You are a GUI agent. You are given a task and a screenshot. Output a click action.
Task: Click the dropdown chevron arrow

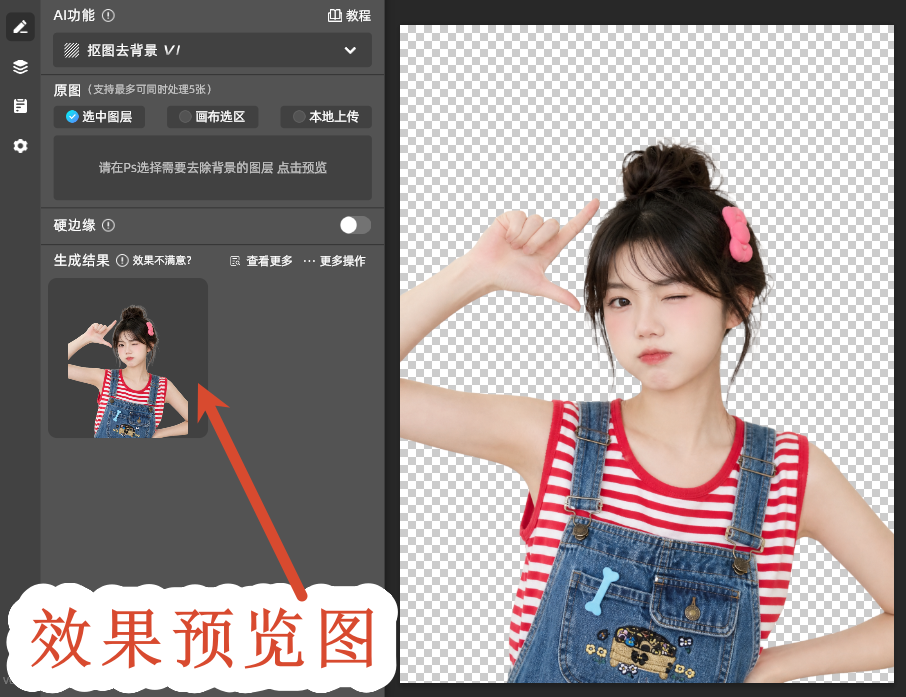point(350,50)
